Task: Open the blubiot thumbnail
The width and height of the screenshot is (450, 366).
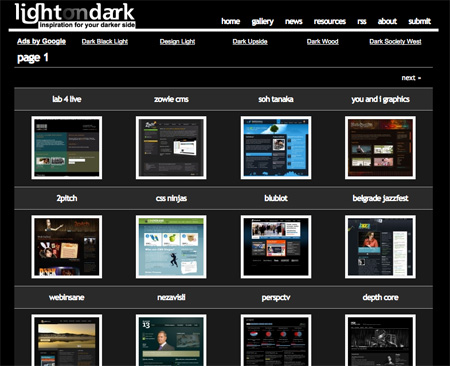Action: coord(276,247)
